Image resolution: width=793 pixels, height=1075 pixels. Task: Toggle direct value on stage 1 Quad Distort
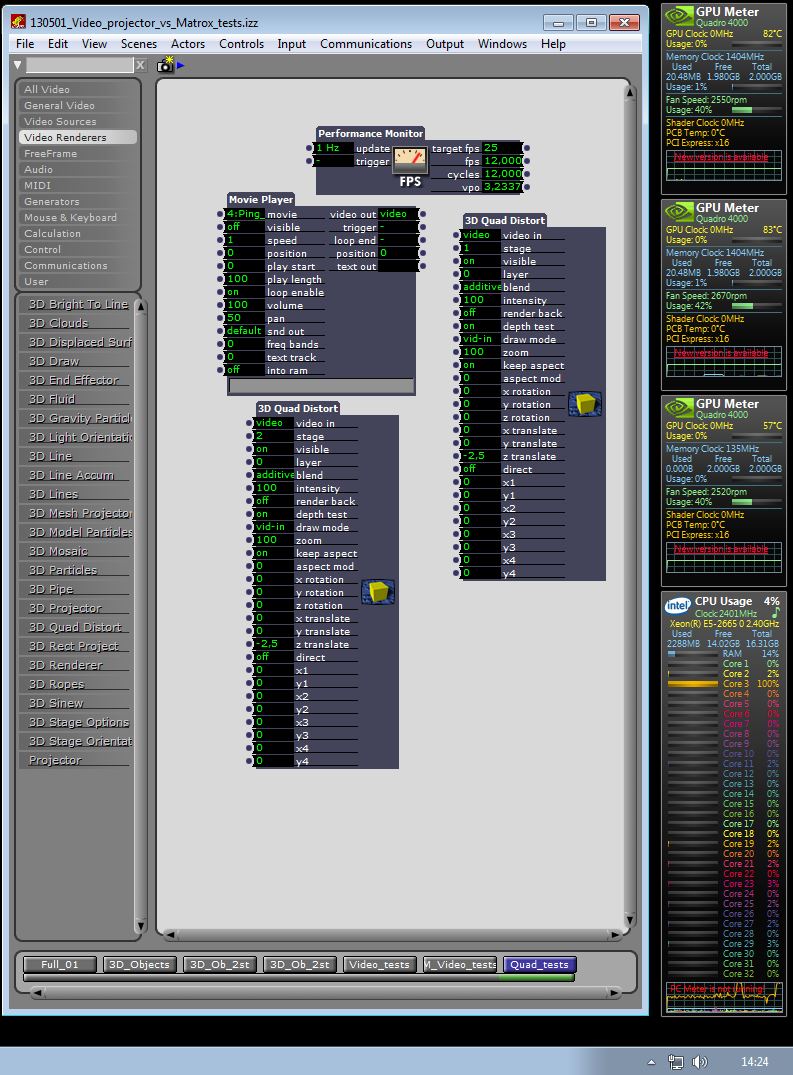point(480,469)
